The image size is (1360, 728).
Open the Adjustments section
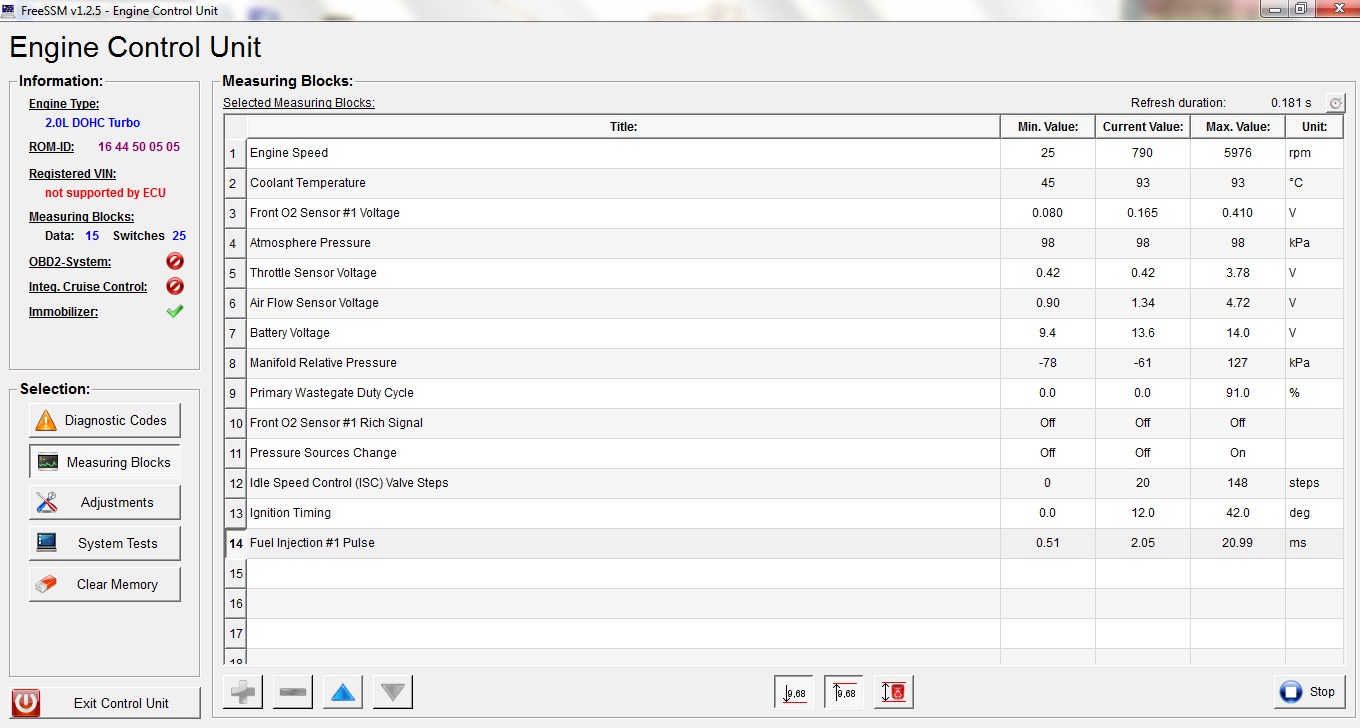point(105,502)
